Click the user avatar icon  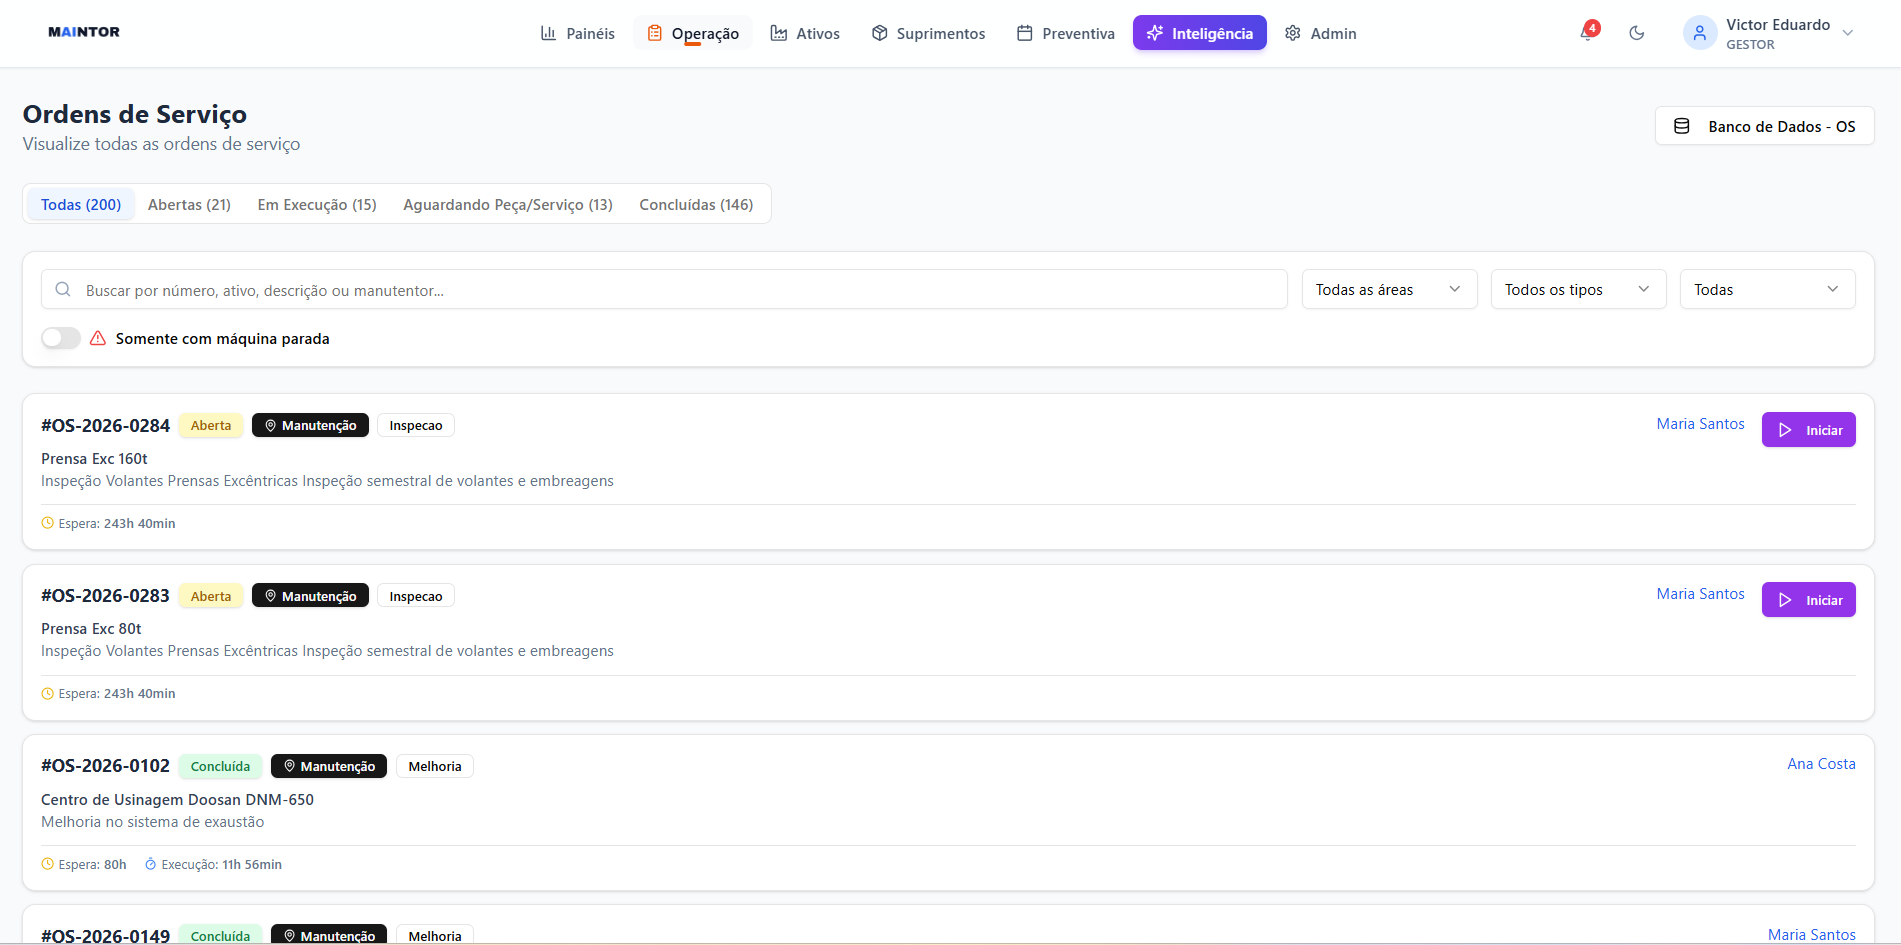pyautogui.click(x=1700, y=33)
